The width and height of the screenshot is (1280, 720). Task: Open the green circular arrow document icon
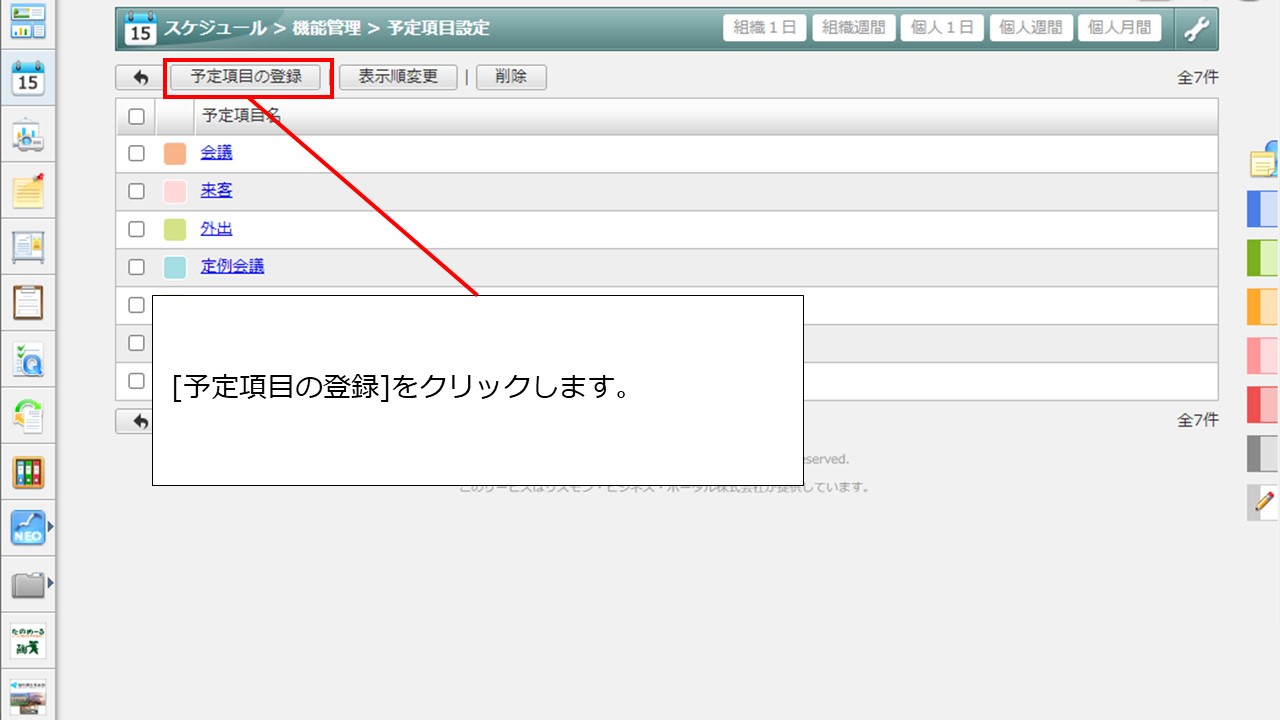[28, 415]
